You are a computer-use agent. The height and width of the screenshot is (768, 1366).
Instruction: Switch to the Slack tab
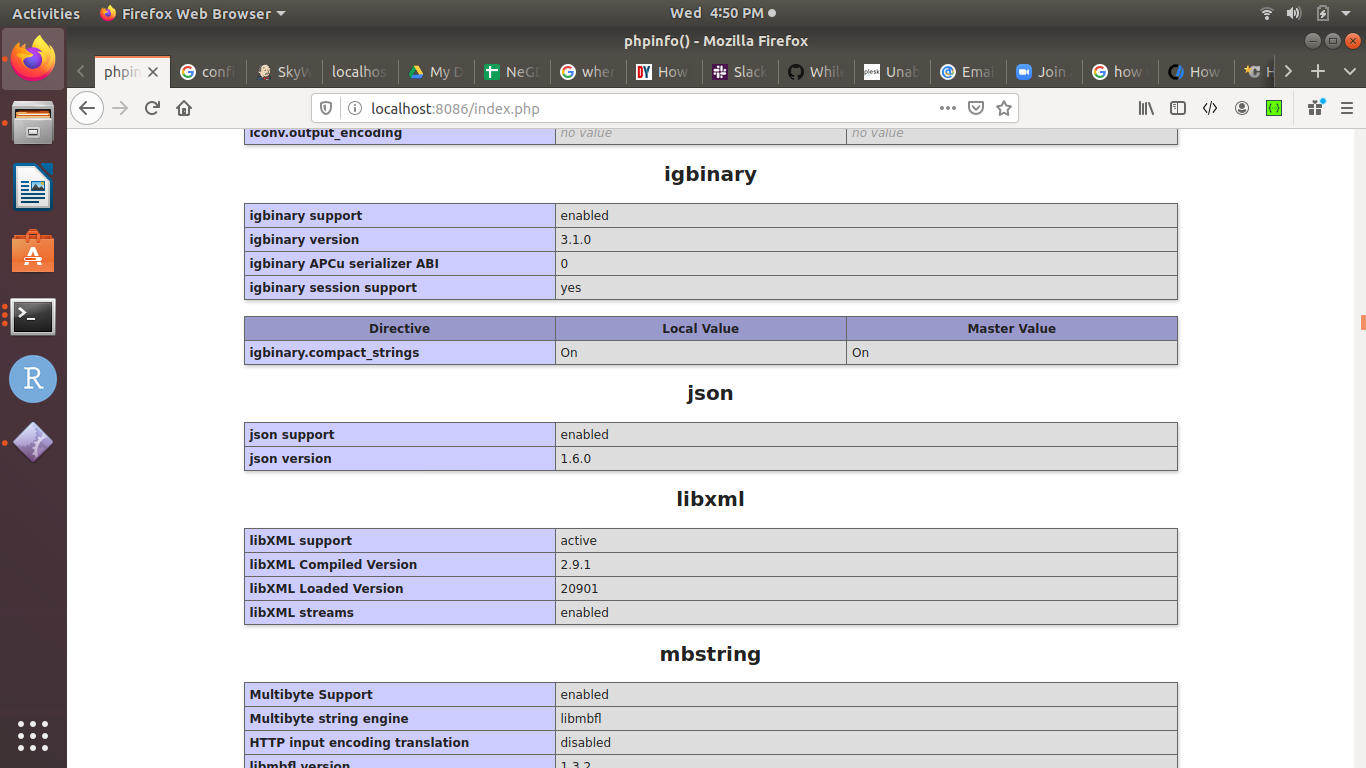[739, 71]
